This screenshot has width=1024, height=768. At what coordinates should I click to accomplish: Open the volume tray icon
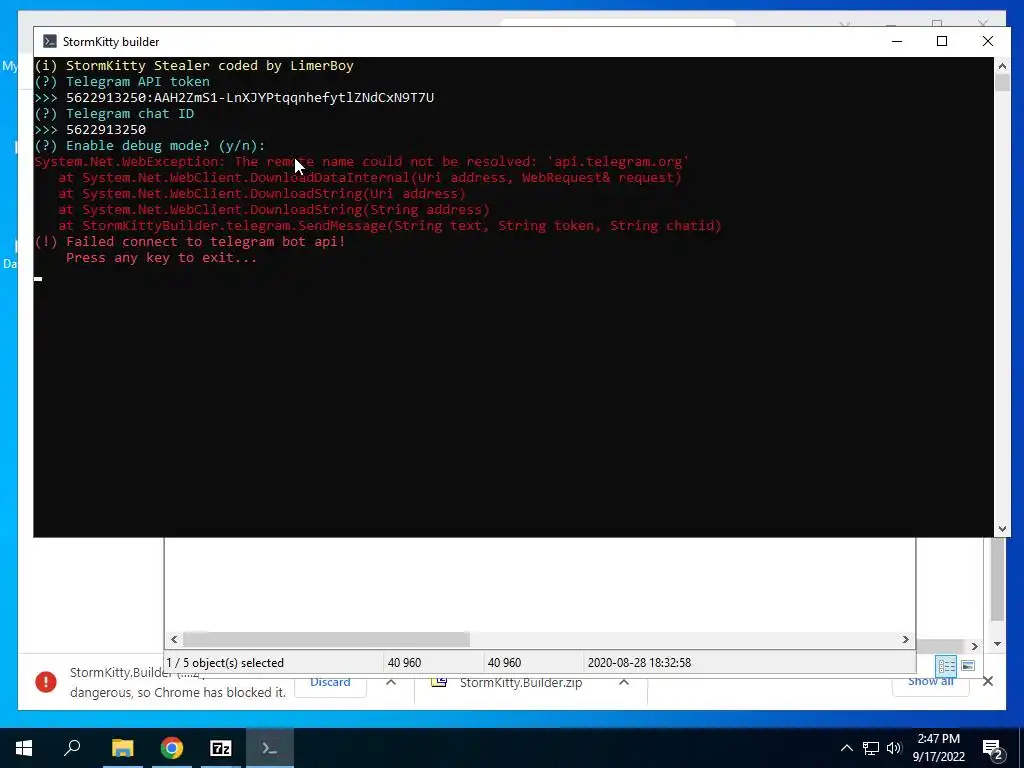point(894,748)
